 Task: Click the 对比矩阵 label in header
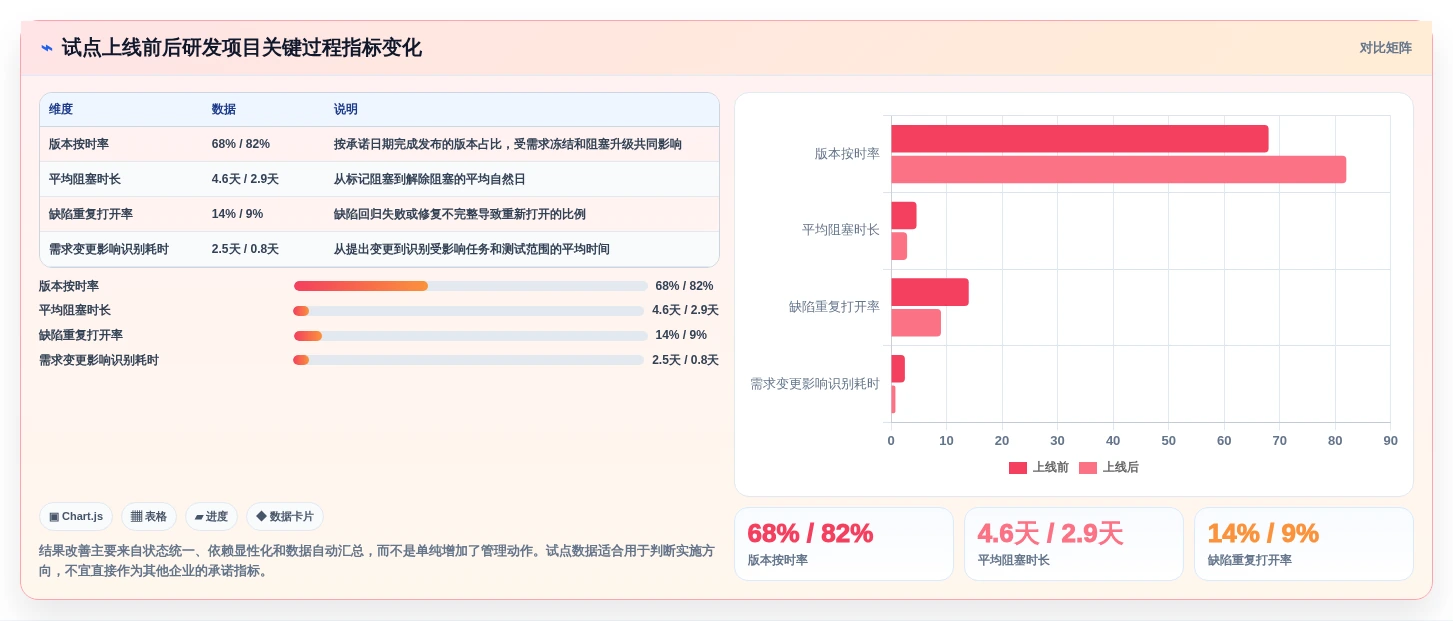pos(1385,48)
